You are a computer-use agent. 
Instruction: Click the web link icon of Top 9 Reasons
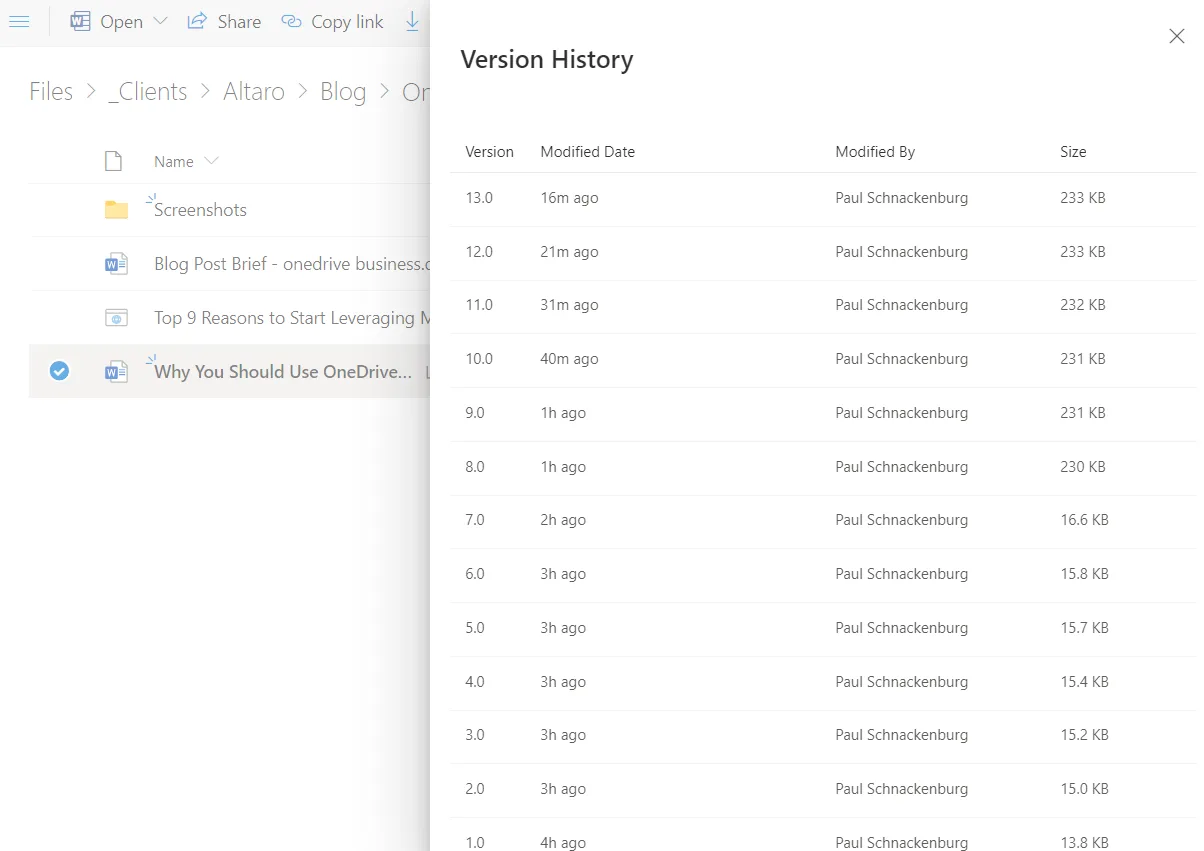[x=117, y=318]
